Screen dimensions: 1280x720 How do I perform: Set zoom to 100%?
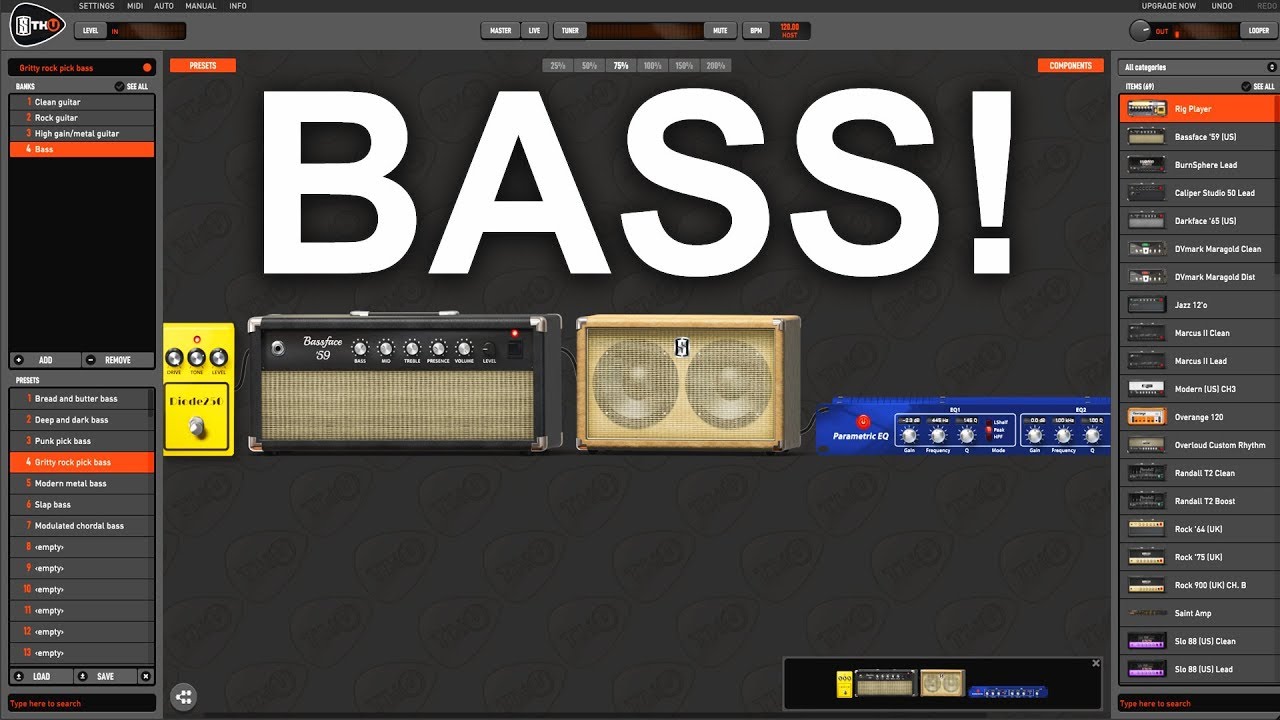click(652, 66)
